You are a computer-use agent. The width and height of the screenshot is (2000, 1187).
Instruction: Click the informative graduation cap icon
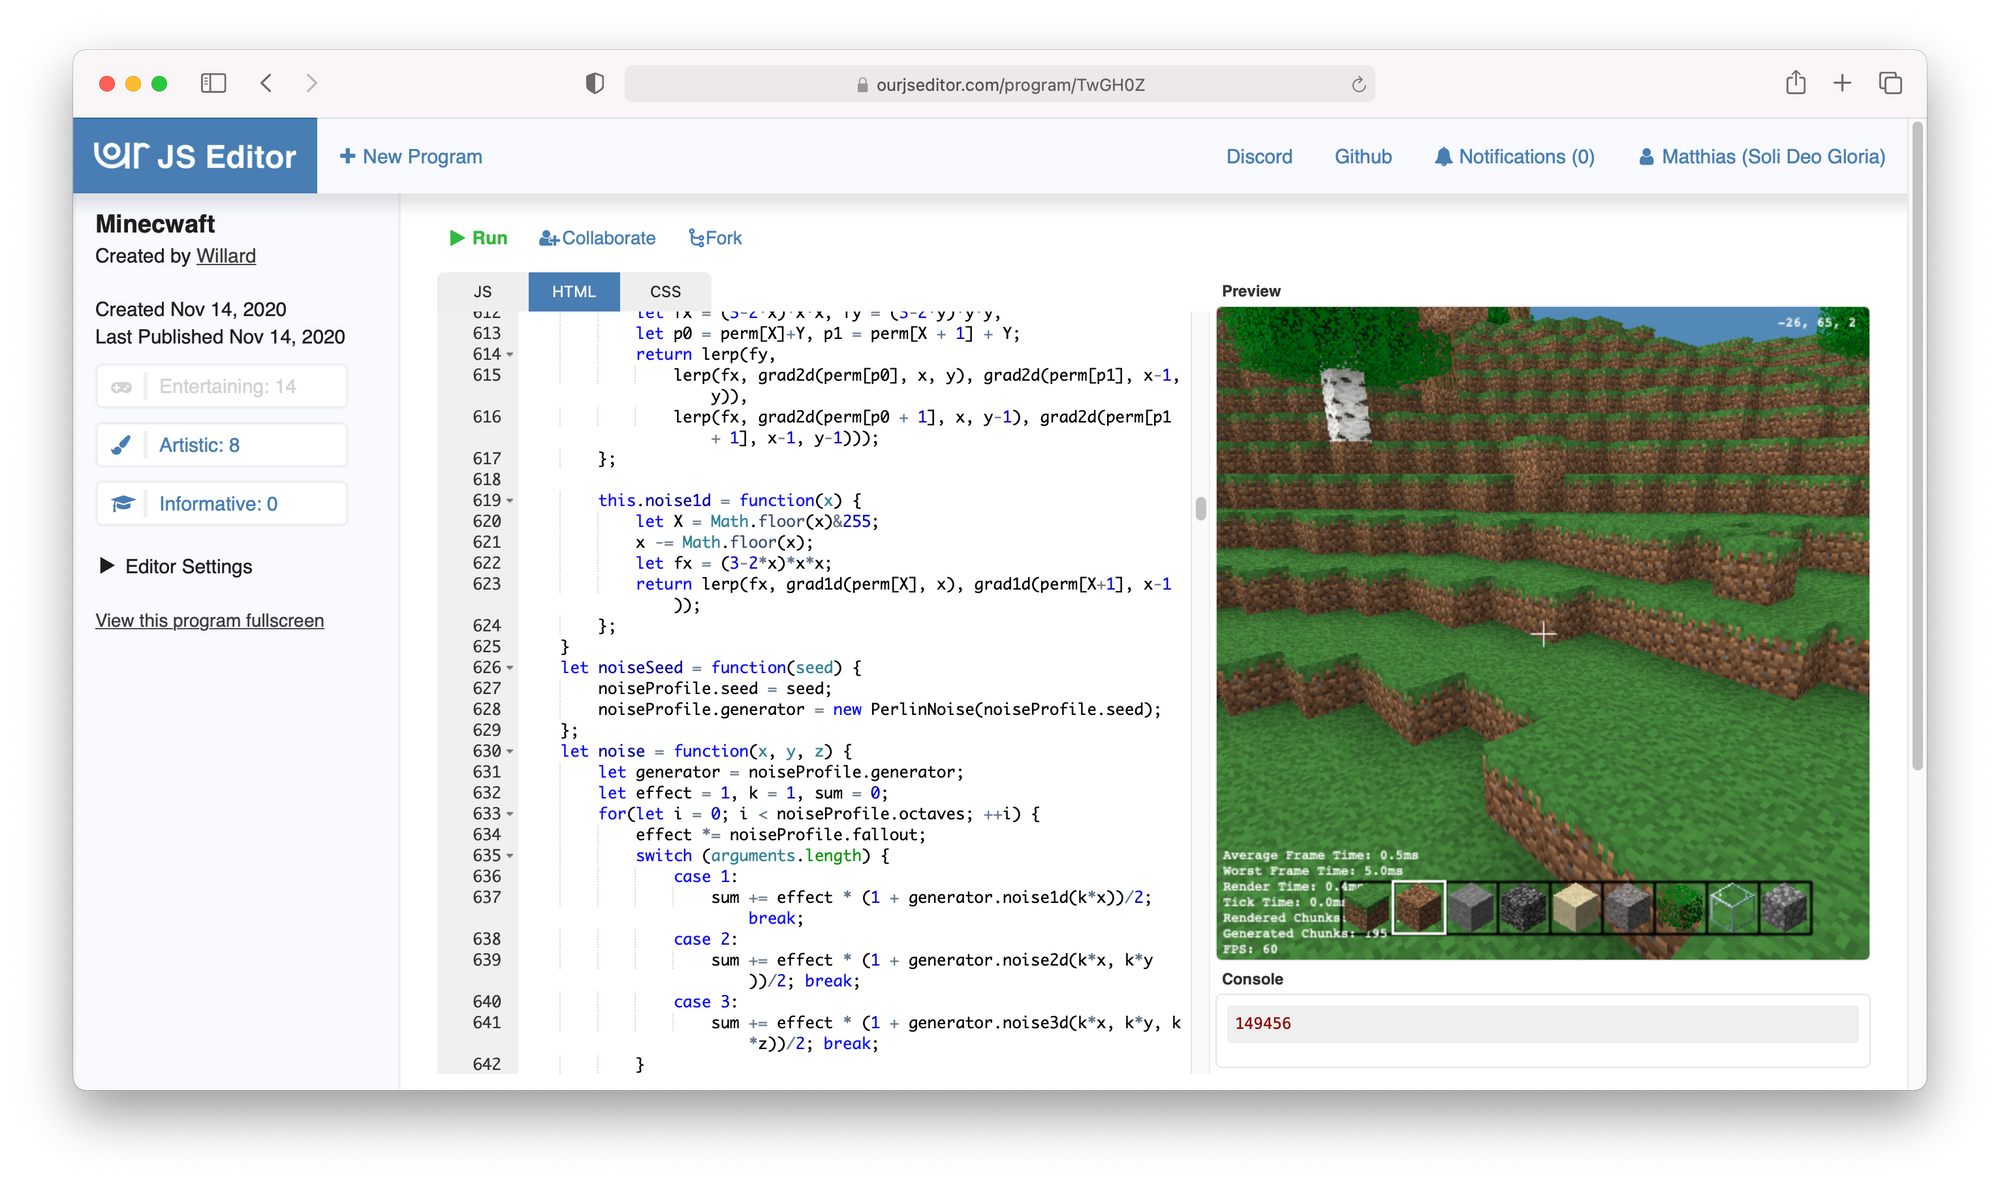[x=122, y=504]
